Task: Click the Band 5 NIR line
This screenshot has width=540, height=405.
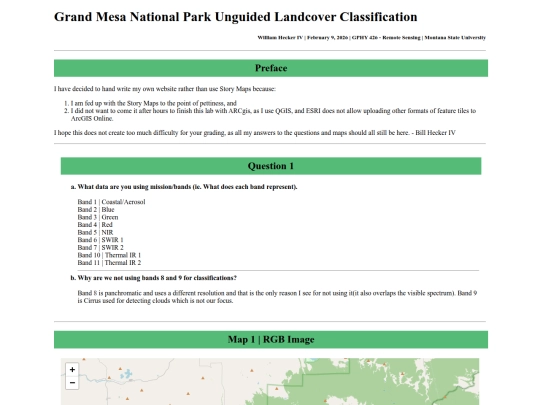Action: pyautogui.click(x=95, y=232)
